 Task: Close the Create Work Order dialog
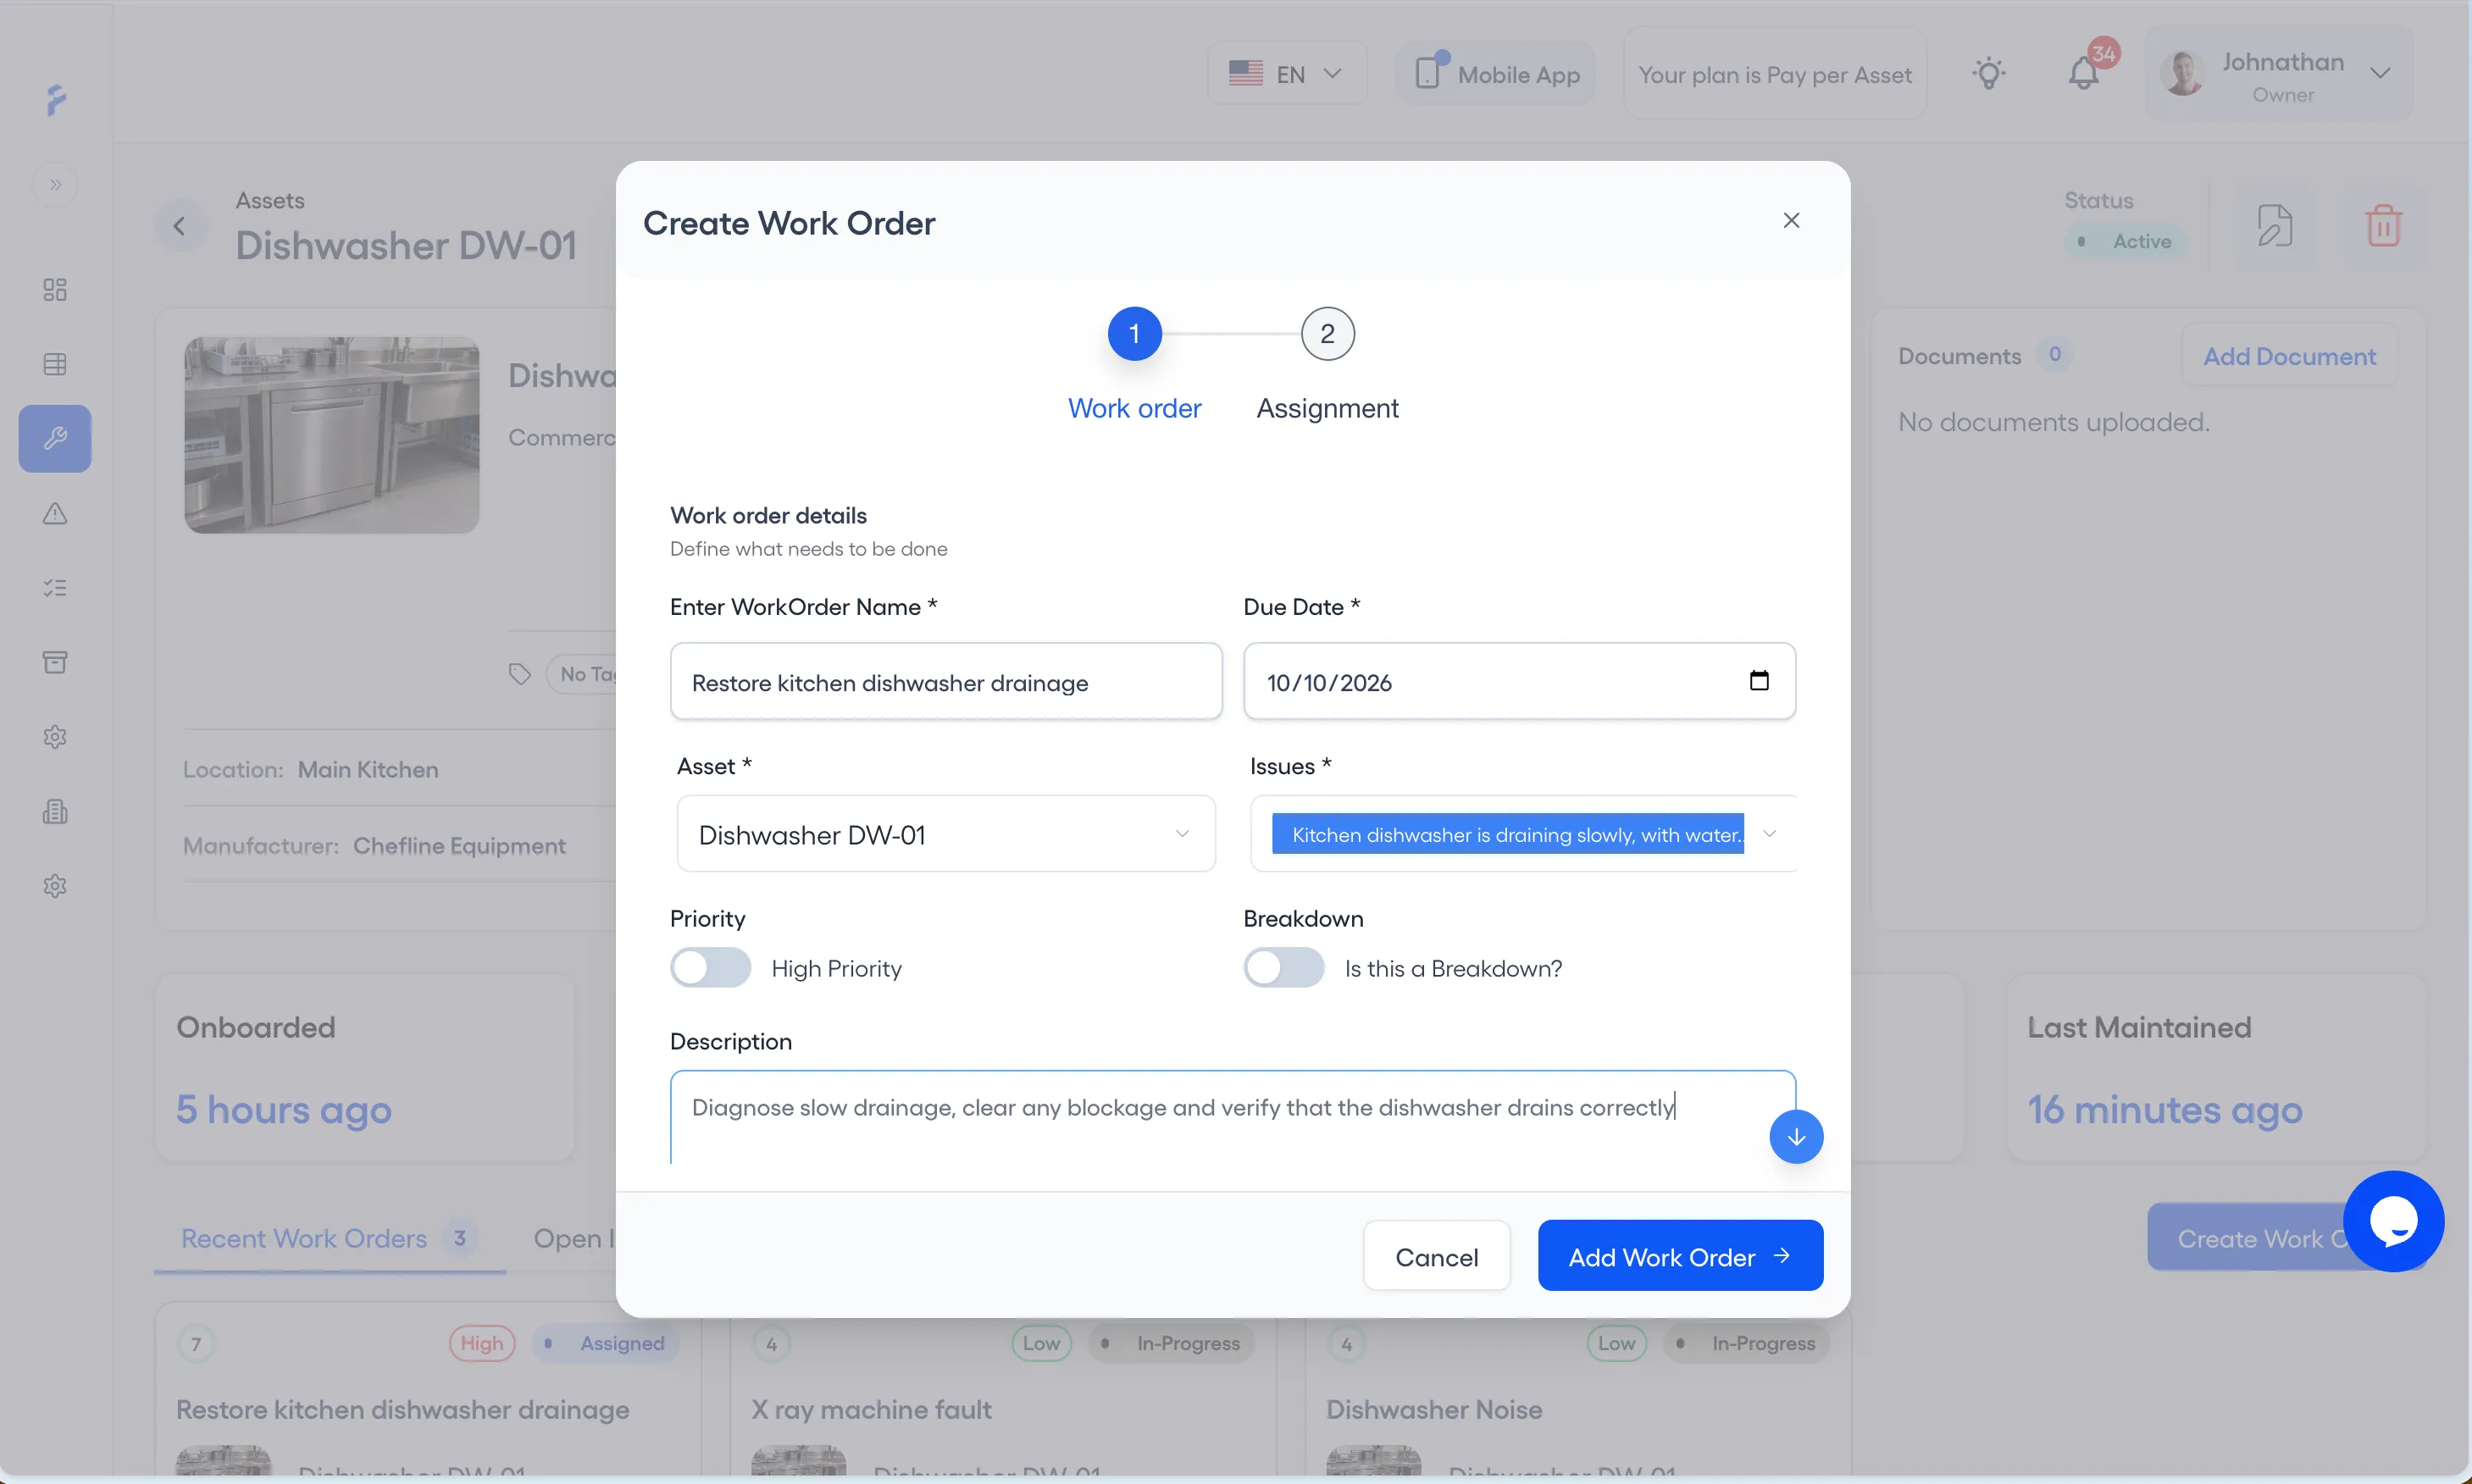coord(1791,220)
